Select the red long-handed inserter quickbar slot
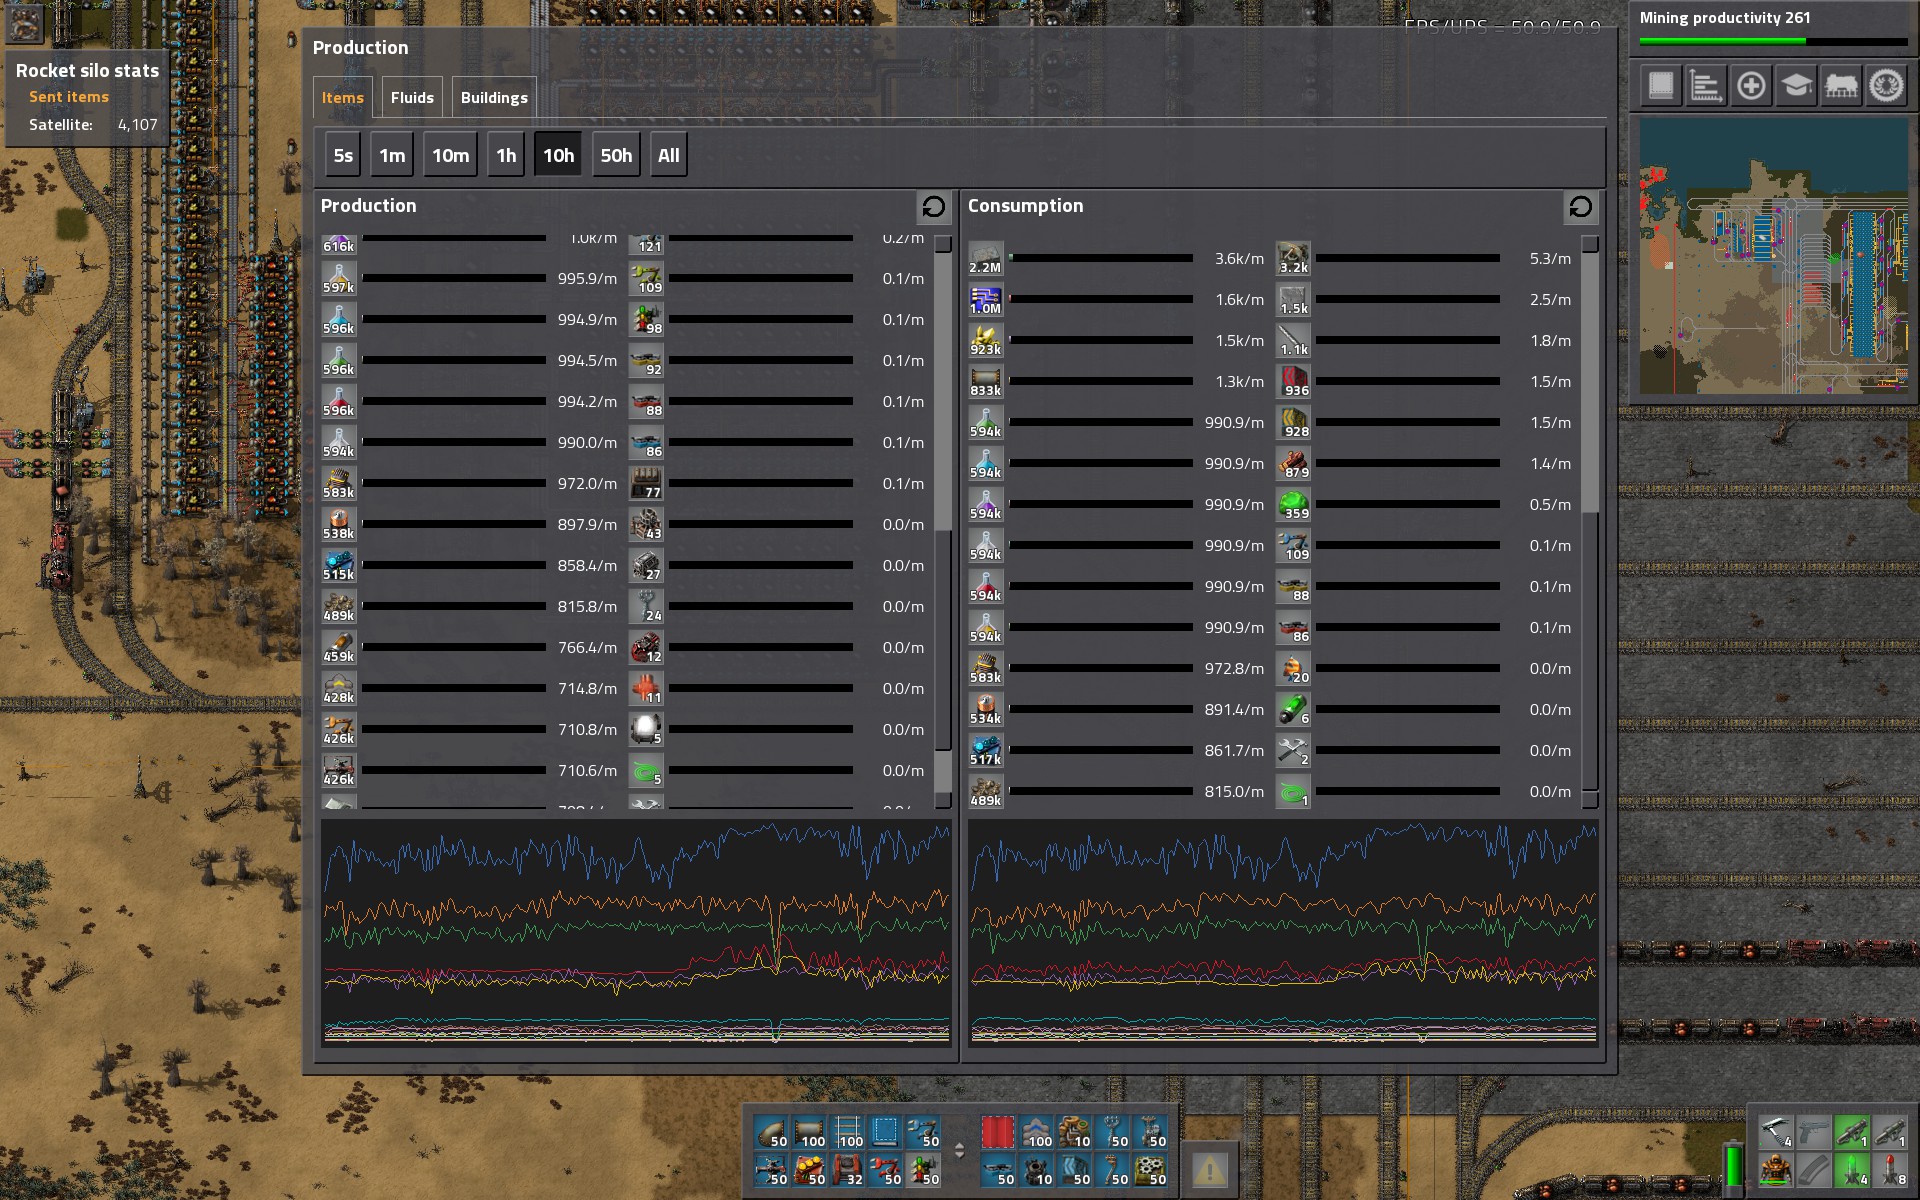Viewport: 1920px width, 1200px height. pos(885,1169)
